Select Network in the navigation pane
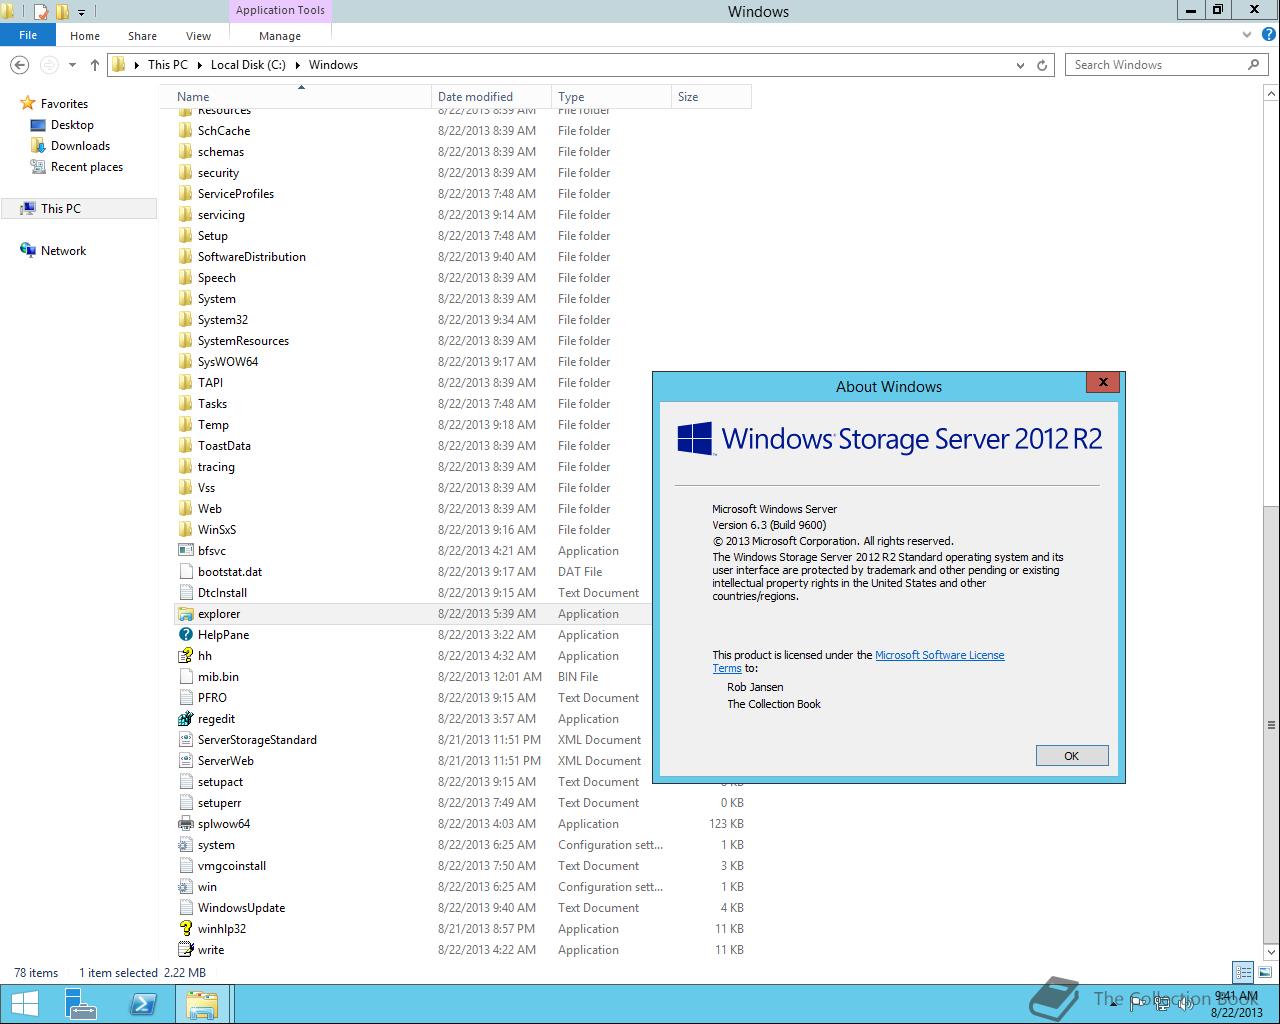 point(63,251)
